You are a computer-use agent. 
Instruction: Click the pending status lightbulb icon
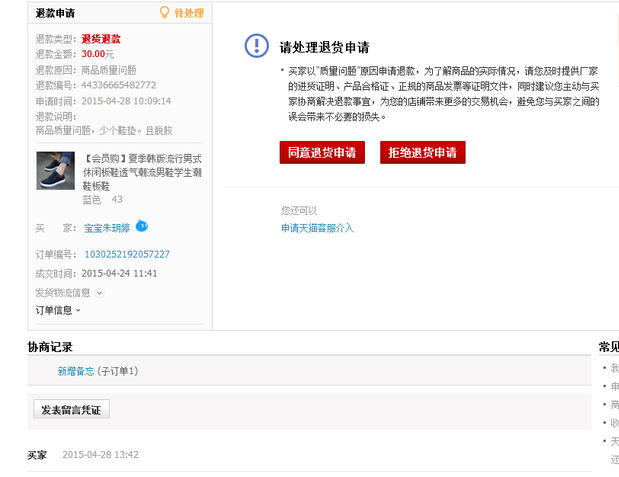click(165, 13)
